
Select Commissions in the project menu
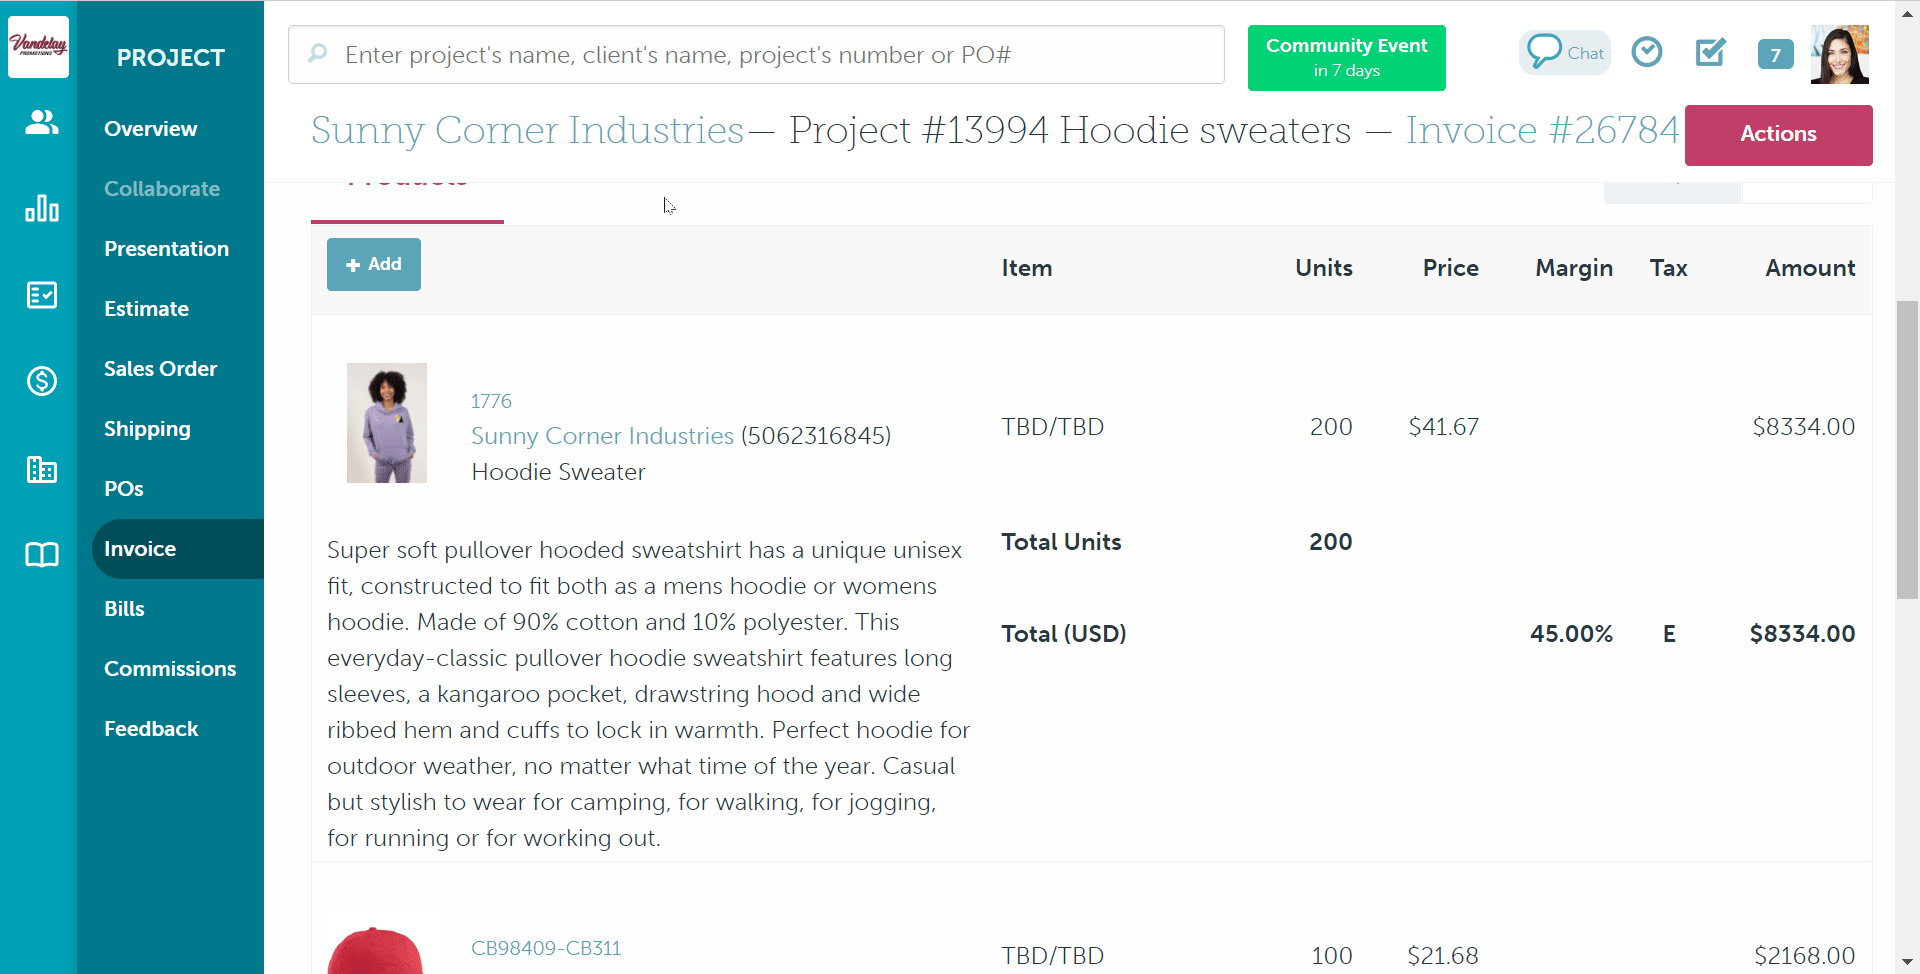point(170,669)
